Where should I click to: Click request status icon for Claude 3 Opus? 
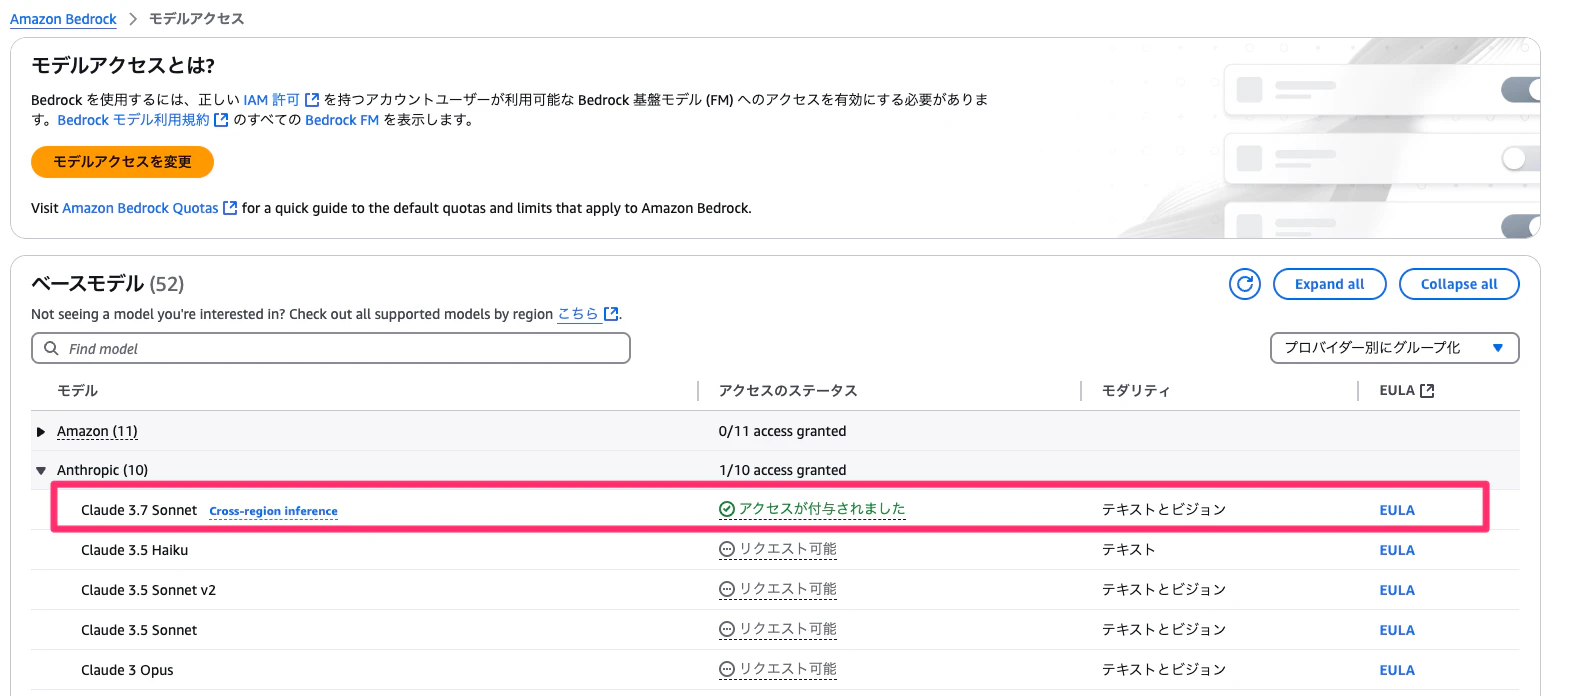[x=727, y=669]
